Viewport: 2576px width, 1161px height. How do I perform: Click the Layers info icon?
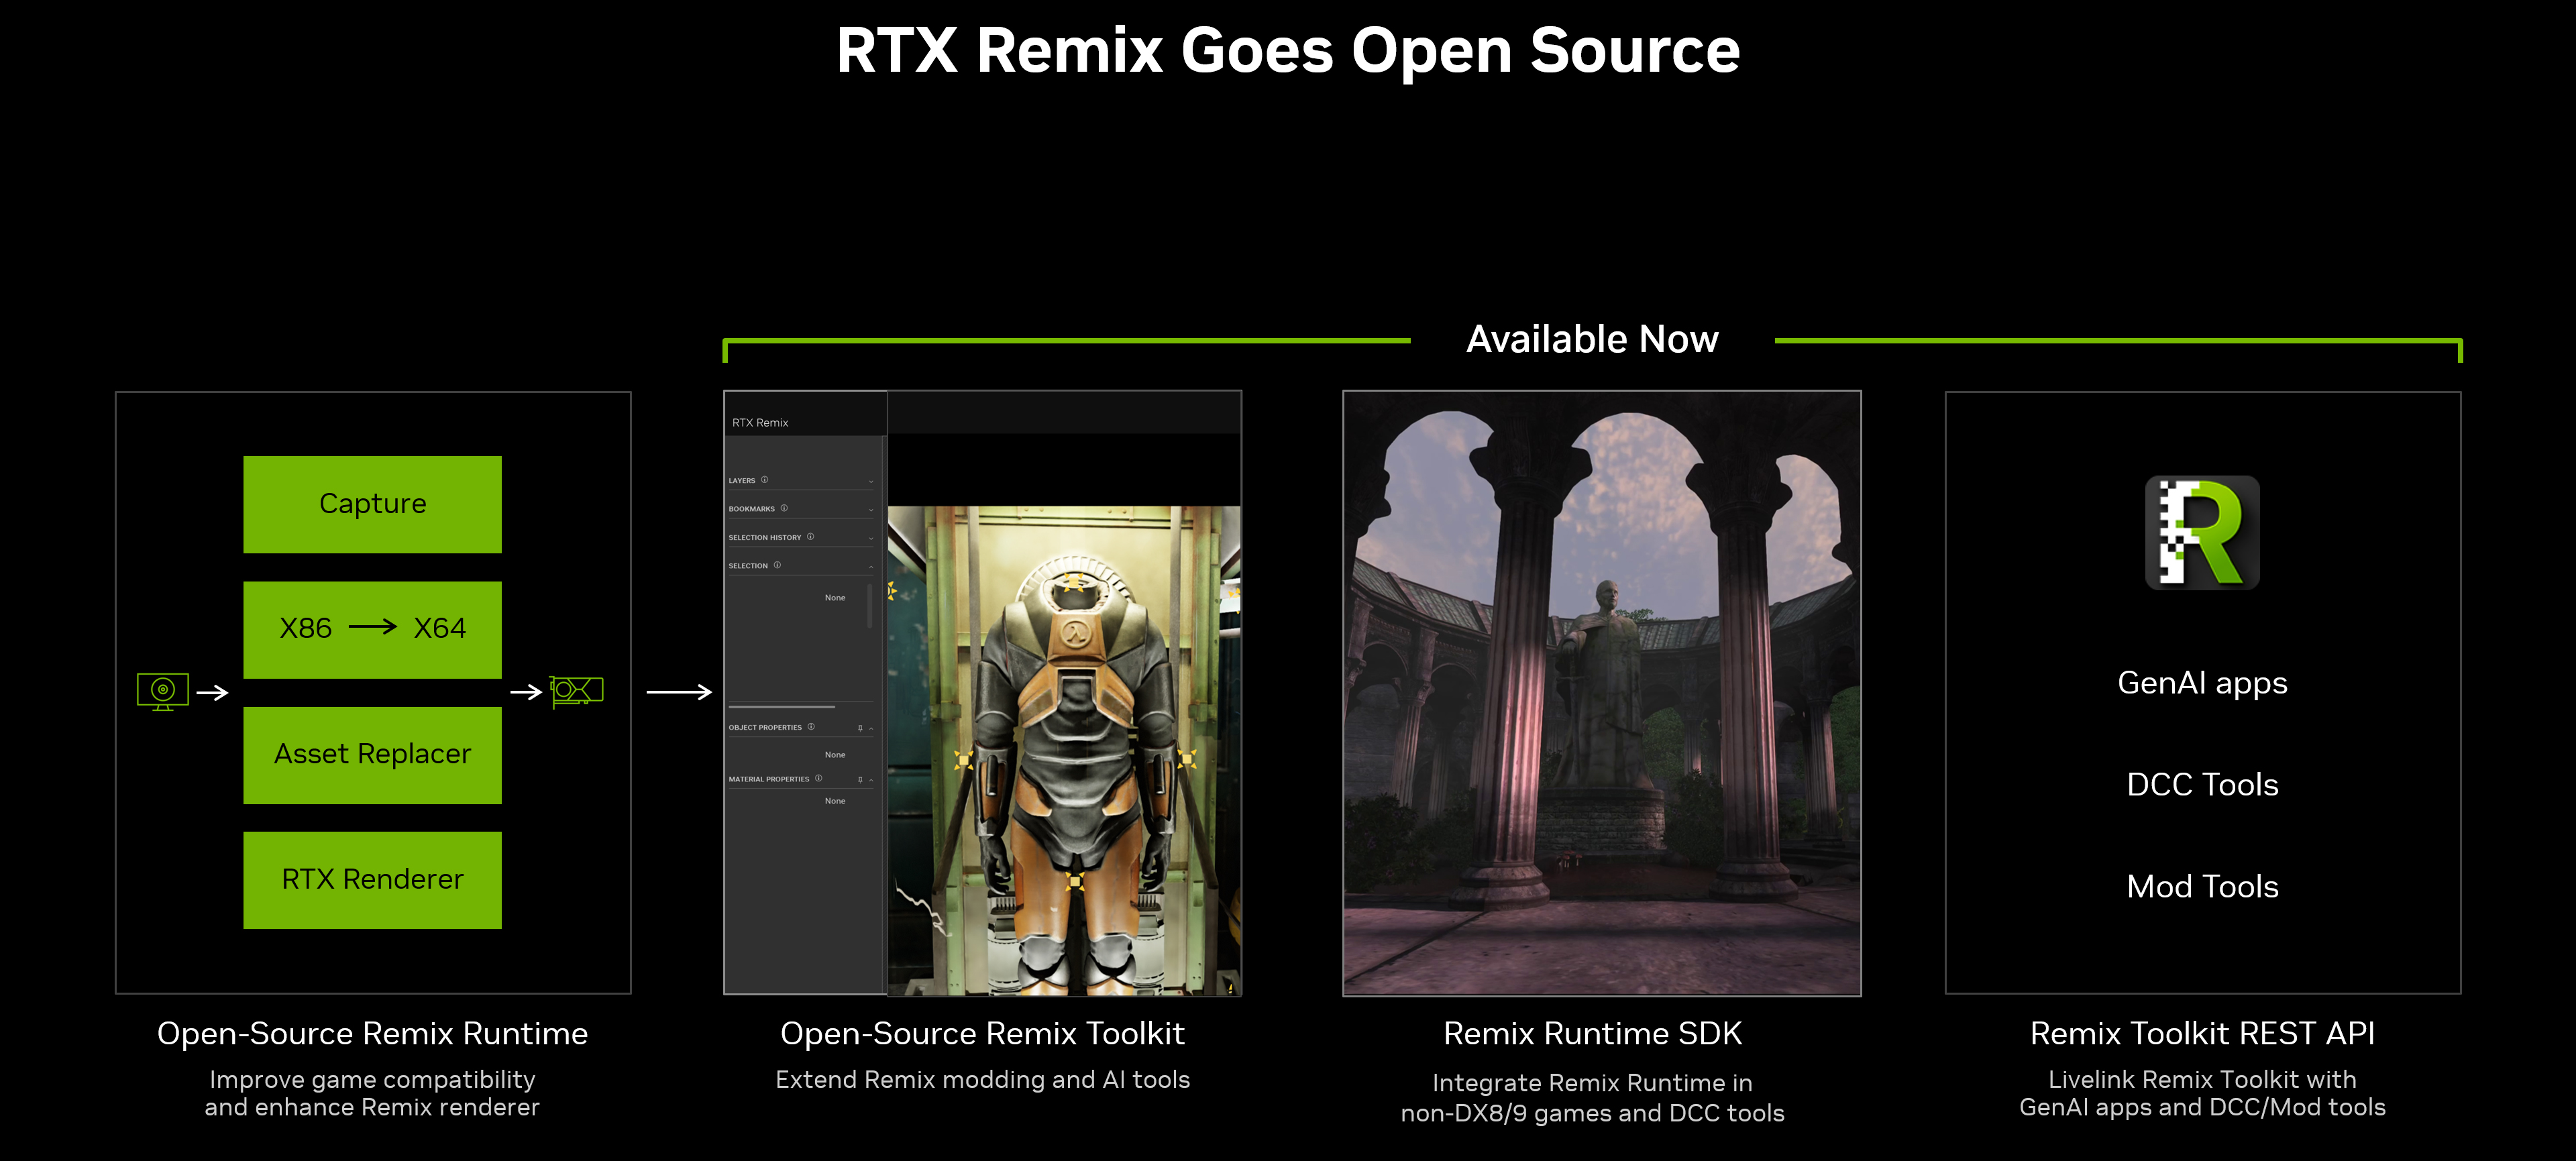[765, 480]
